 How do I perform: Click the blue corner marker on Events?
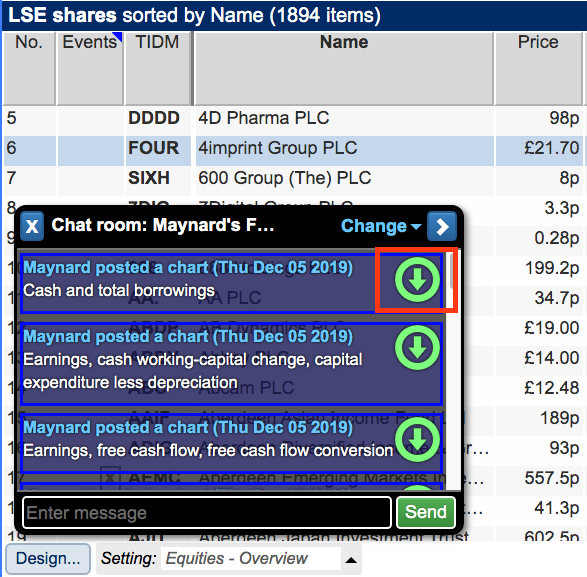tap(118, 36)
